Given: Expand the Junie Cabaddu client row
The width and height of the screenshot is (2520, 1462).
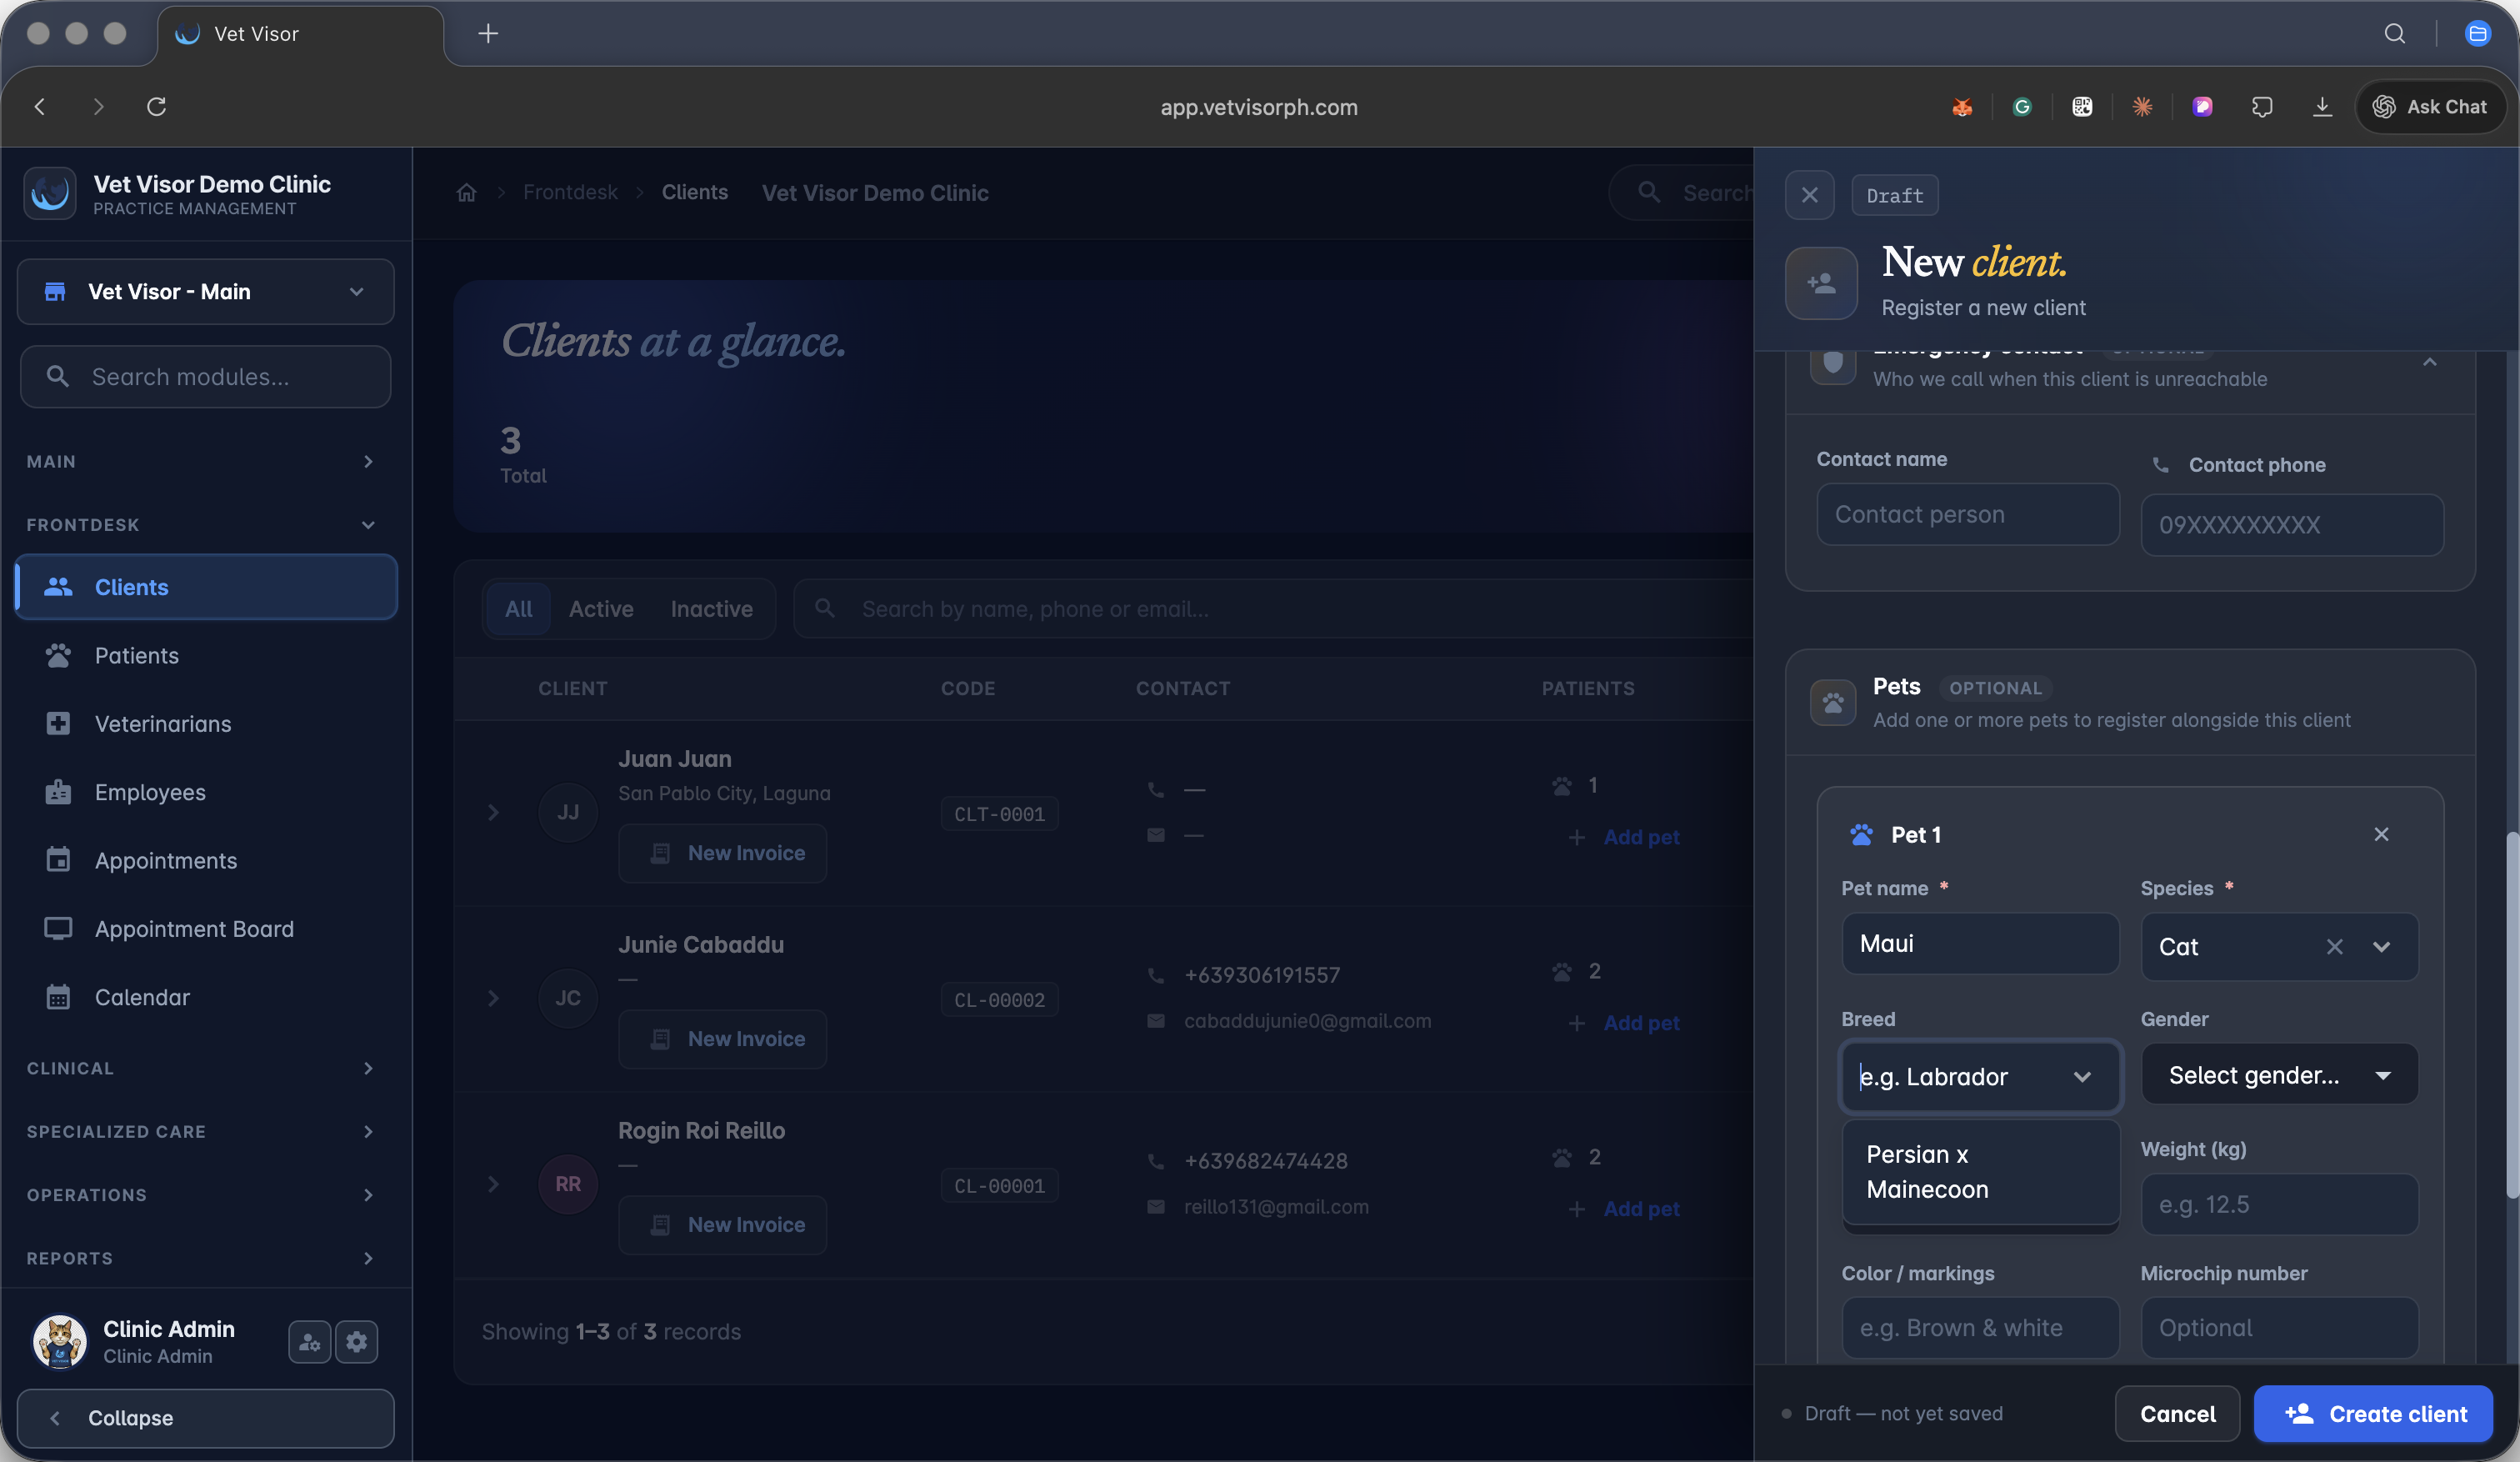Looking at the screenshot, I should click(x=493, y=998).
